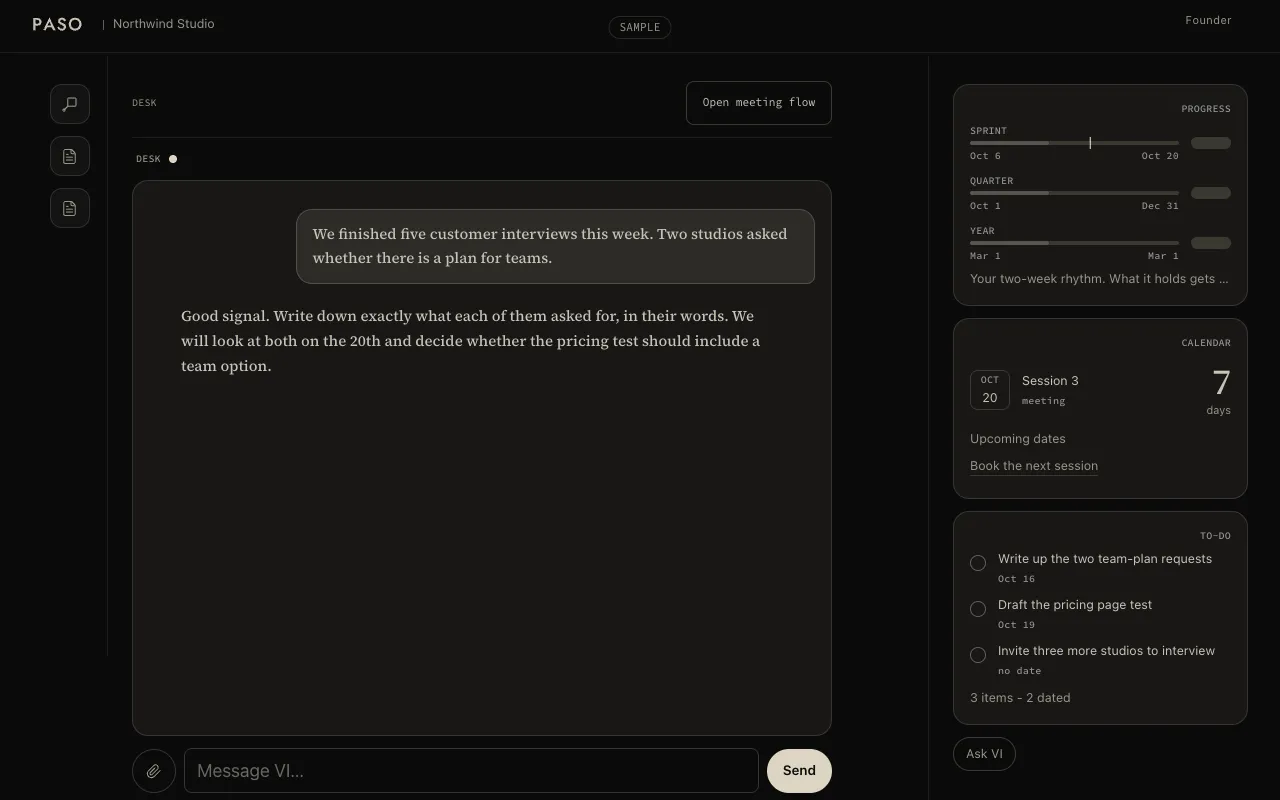Click the PASO logo
The image size is (1280, 800).
(x=57, y=24)
